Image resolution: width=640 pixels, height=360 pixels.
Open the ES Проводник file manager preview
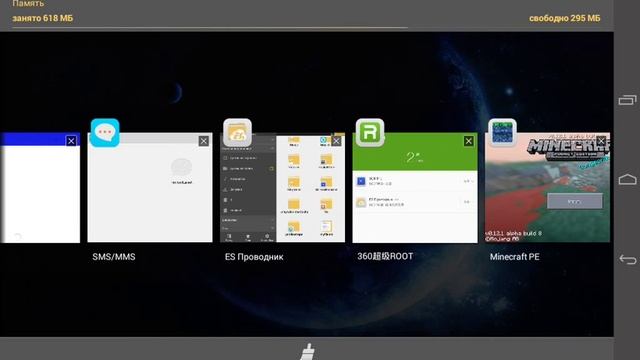click(282, 187)
